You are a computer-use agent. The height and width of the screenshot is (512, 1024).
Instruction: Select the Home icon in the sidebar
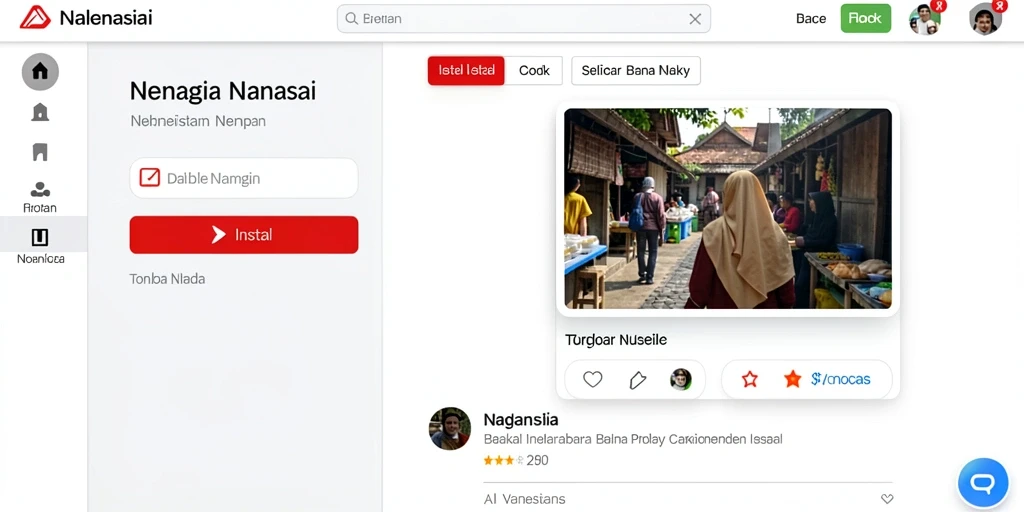40,71
